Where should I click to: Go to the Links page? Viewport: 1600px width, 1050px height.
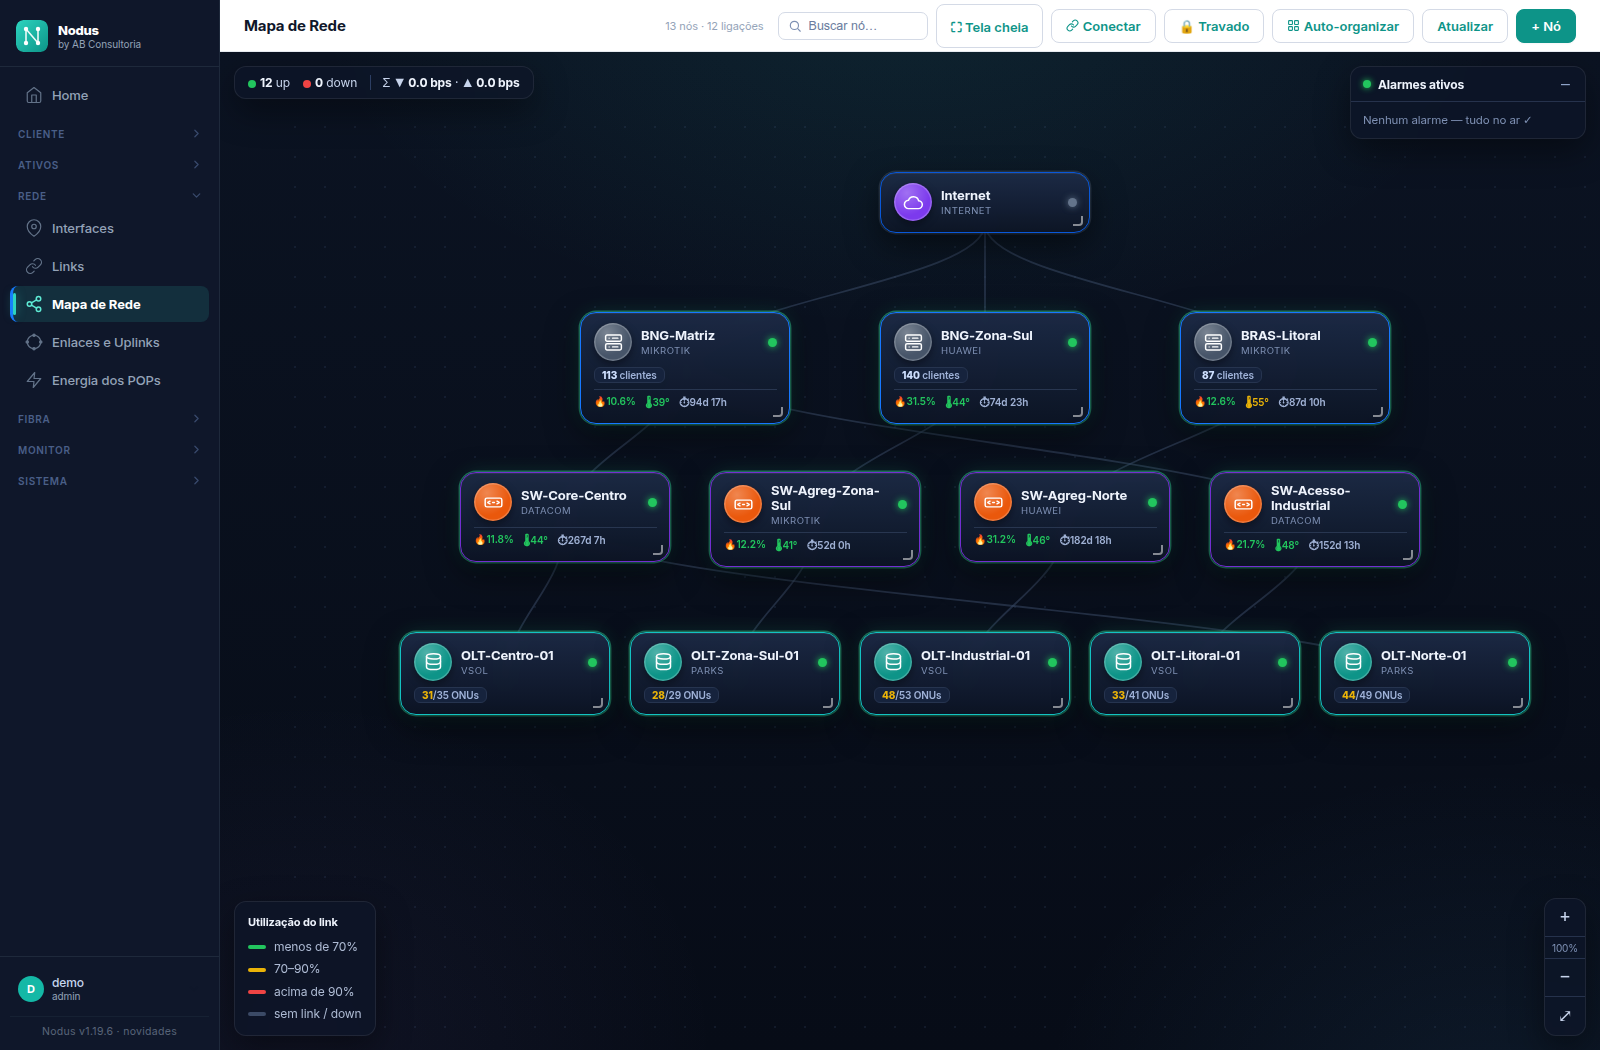coord(109,266)
